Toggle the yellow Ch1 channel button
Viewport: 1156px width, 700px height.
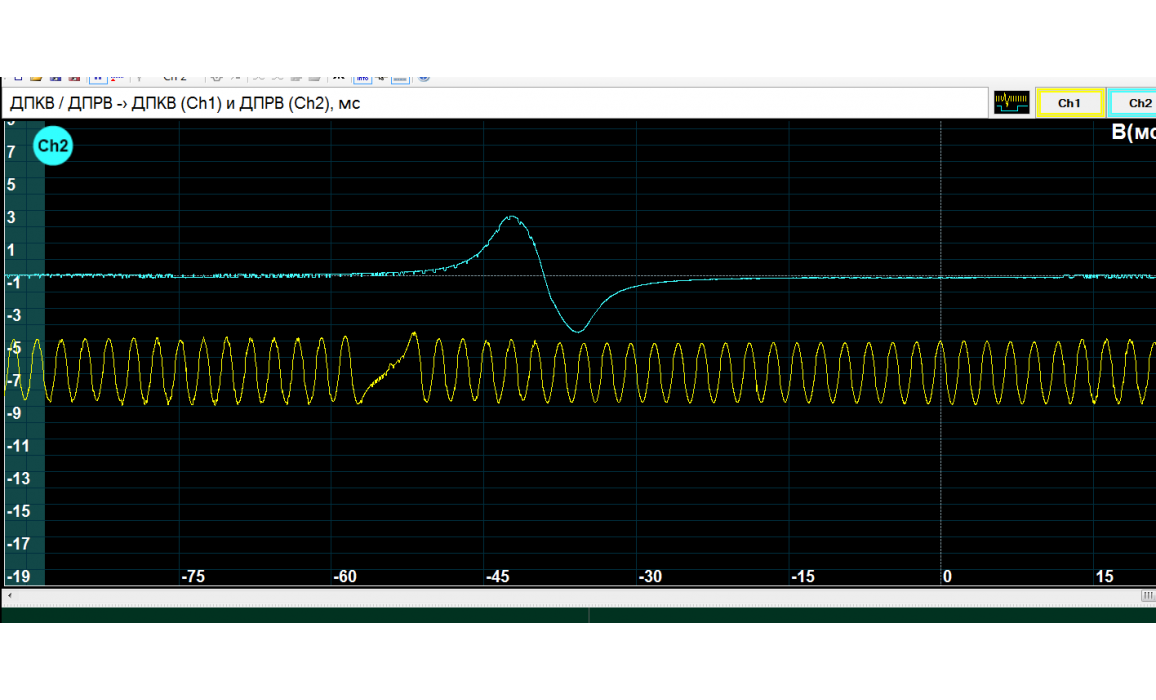1069,103
